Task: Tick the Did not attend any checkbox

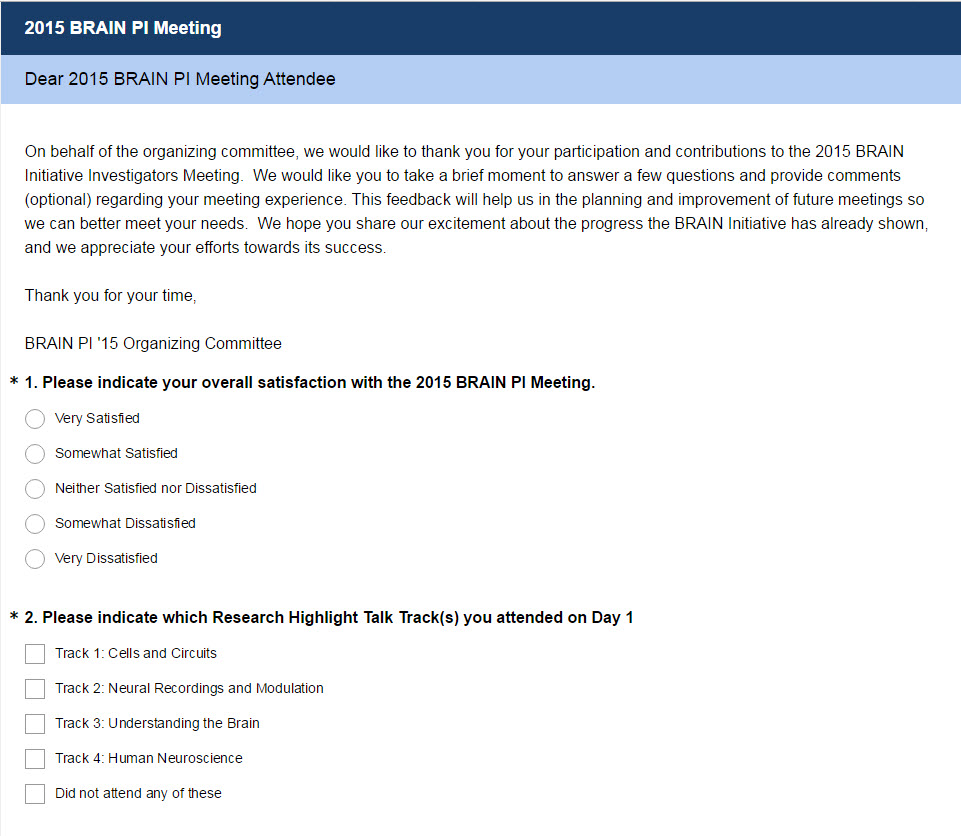Action: [x=35, y=794]
